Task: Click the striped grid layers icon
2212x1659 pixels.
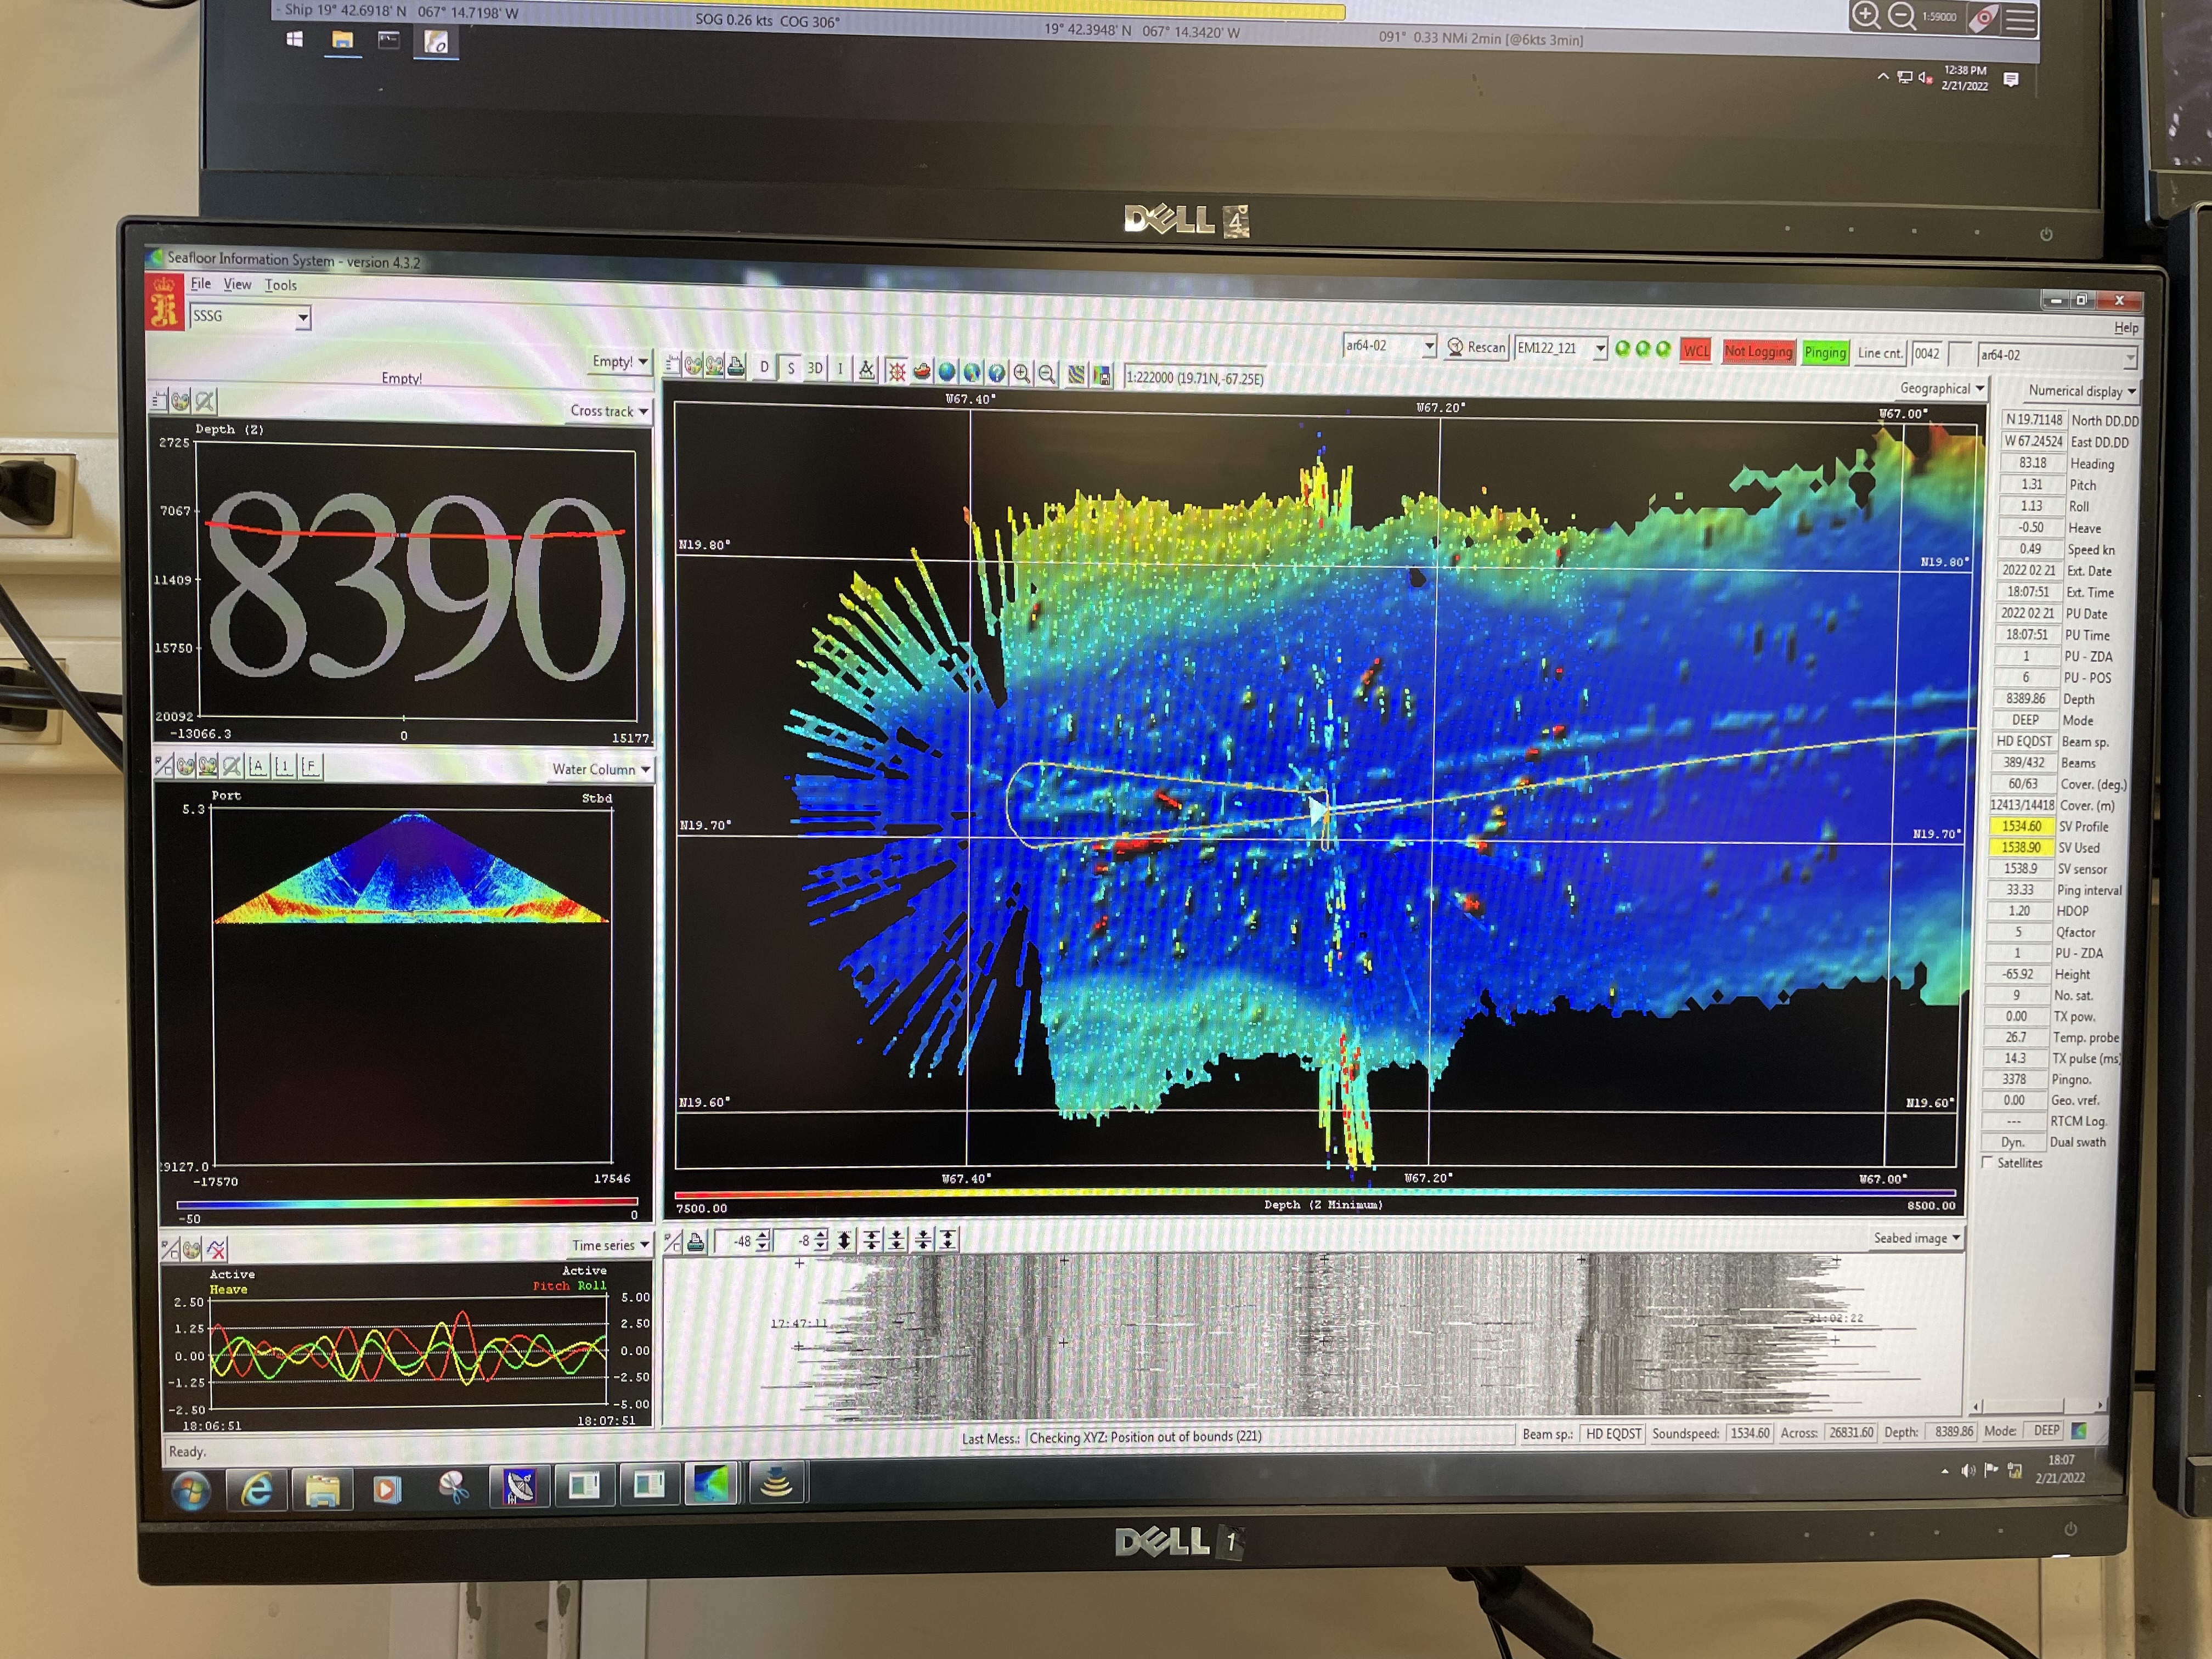Action: click(x=1076, y=375)
